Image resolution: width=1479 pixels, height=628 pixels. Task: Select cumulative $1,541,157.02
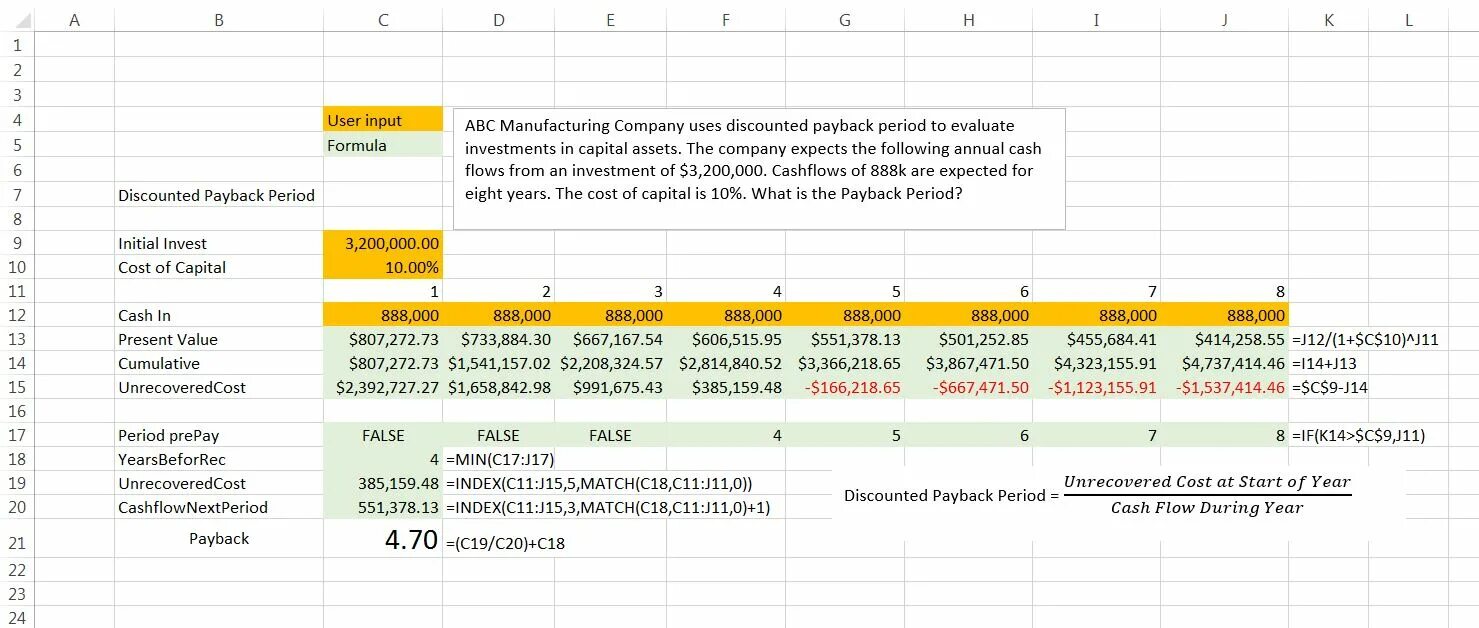(499, 363)
